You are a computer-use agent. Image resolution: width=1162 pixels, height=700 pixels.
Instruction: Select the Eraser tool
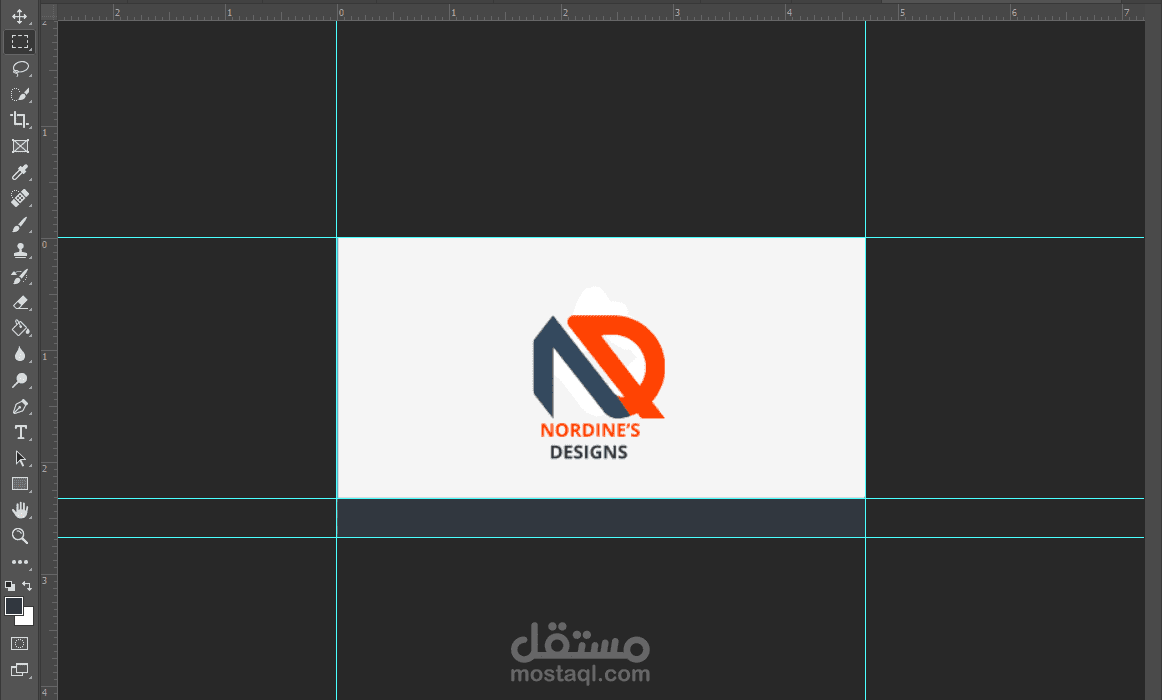[20, 302]
